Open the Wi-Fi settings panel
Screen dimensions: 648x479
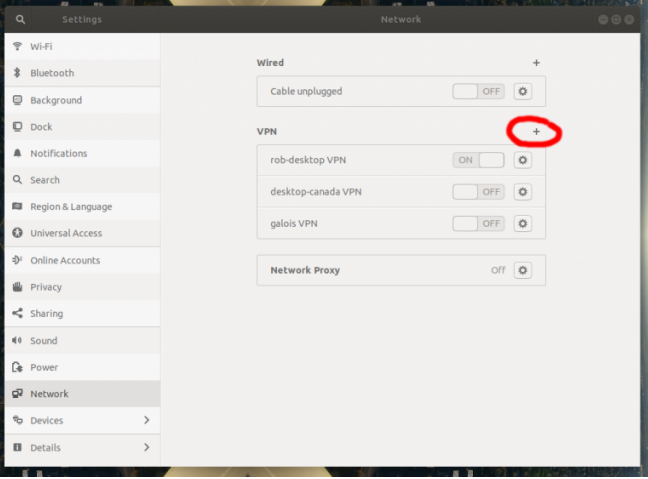41,47
